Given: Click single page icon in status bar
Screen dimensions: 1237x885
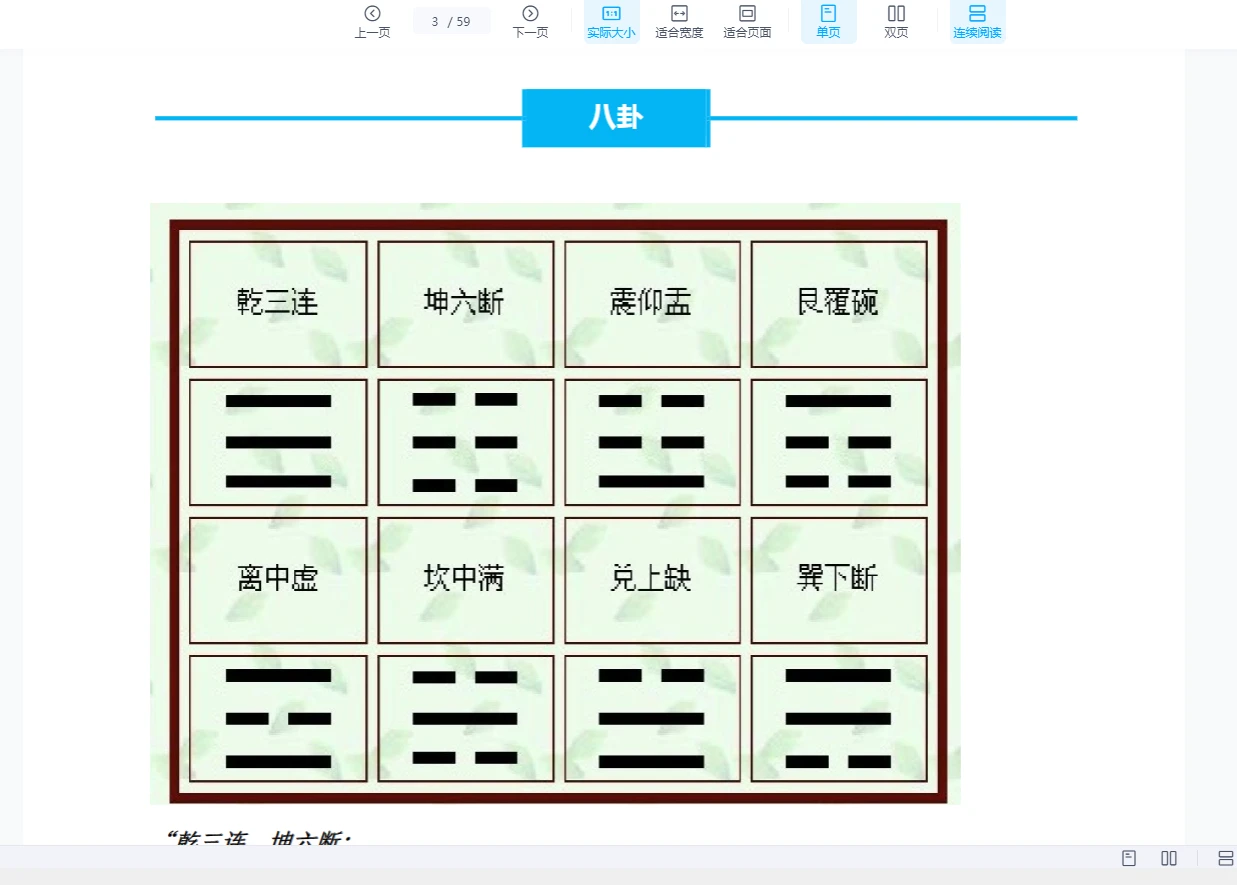Looking at the screenshot, I should pyautogui.click(x=1129, y=858).
